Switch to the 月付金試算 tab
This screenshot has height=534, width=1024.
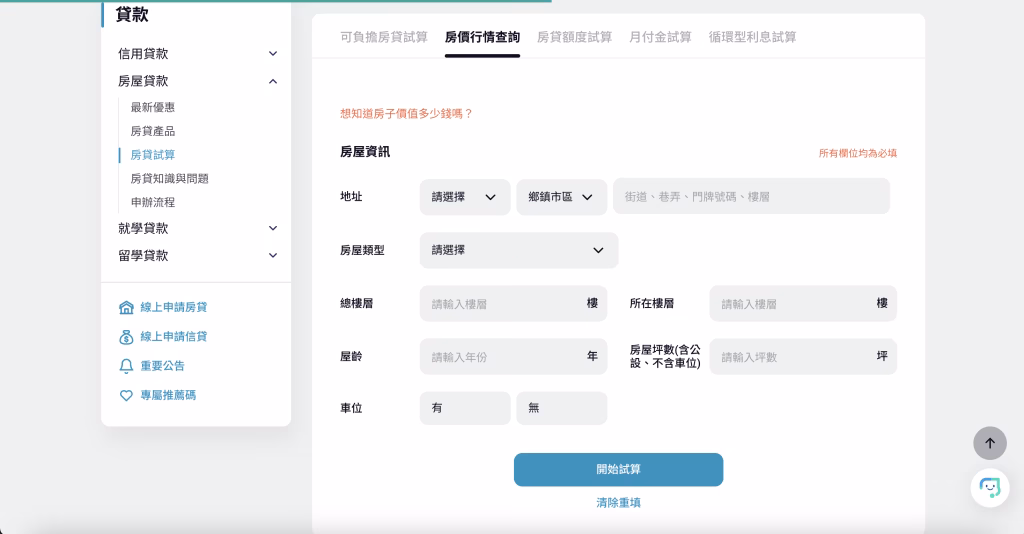pos(660,37)
